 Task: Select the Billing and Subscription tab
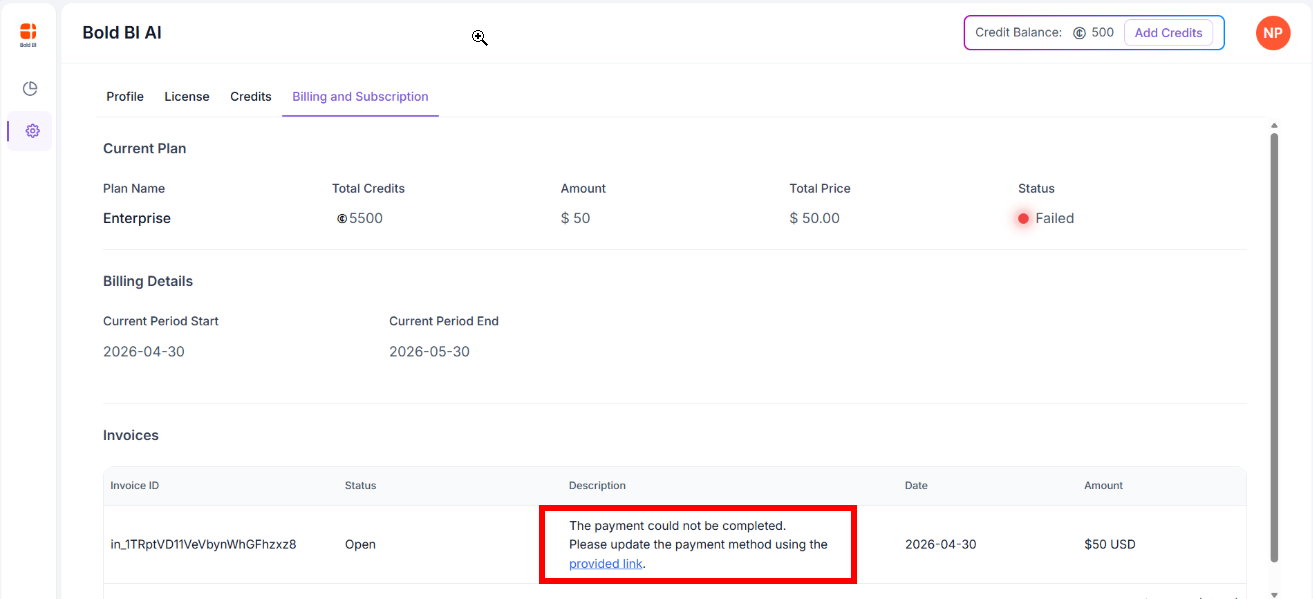coord(360,97)
